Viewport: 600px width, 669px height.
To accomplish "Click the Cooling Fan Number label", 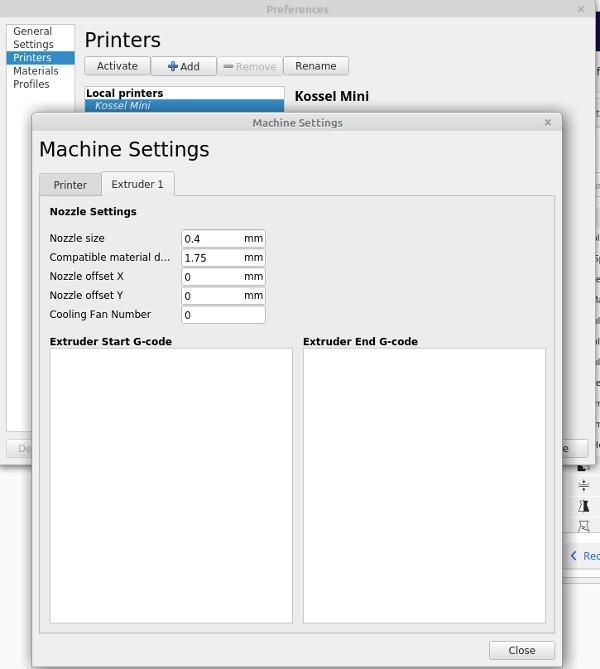I will click(100, 314).
